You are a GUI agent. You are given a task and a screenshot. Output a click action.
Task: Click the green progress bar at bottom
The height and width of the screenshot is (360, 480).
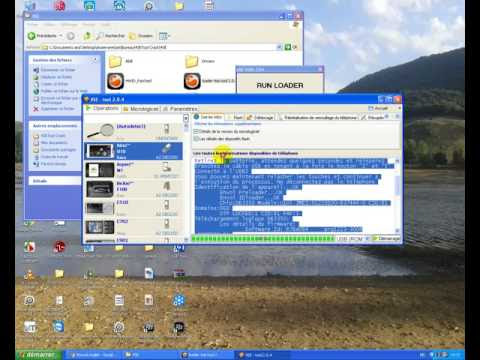(x=263, y=239)
